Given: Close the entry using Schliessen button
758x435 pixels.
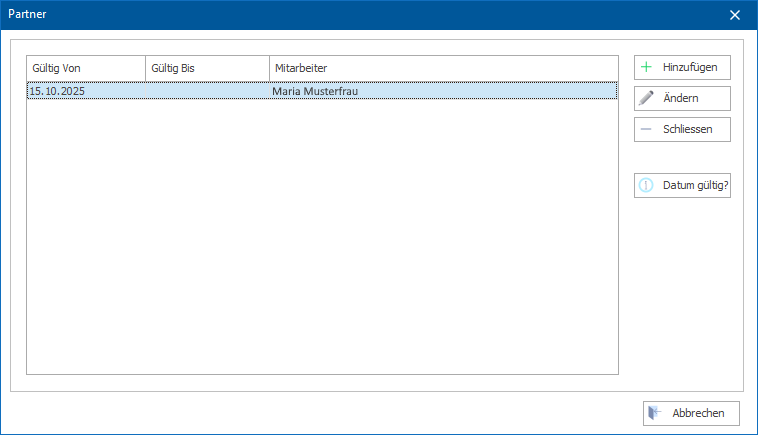Looking at the screenshot, I should point(682,129).
